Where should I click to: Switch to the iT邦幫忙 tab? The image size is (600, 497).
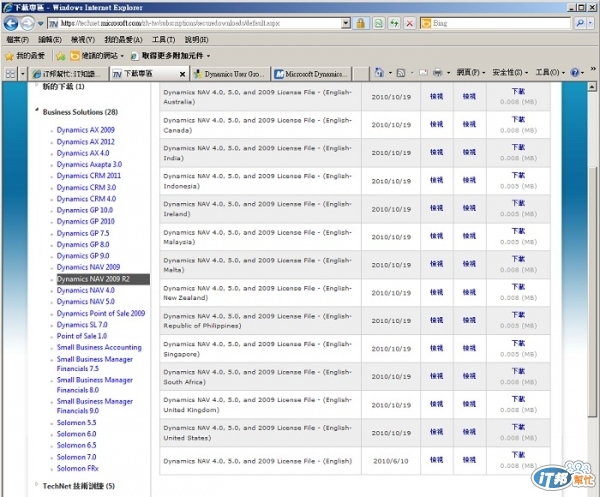(69, 74)
